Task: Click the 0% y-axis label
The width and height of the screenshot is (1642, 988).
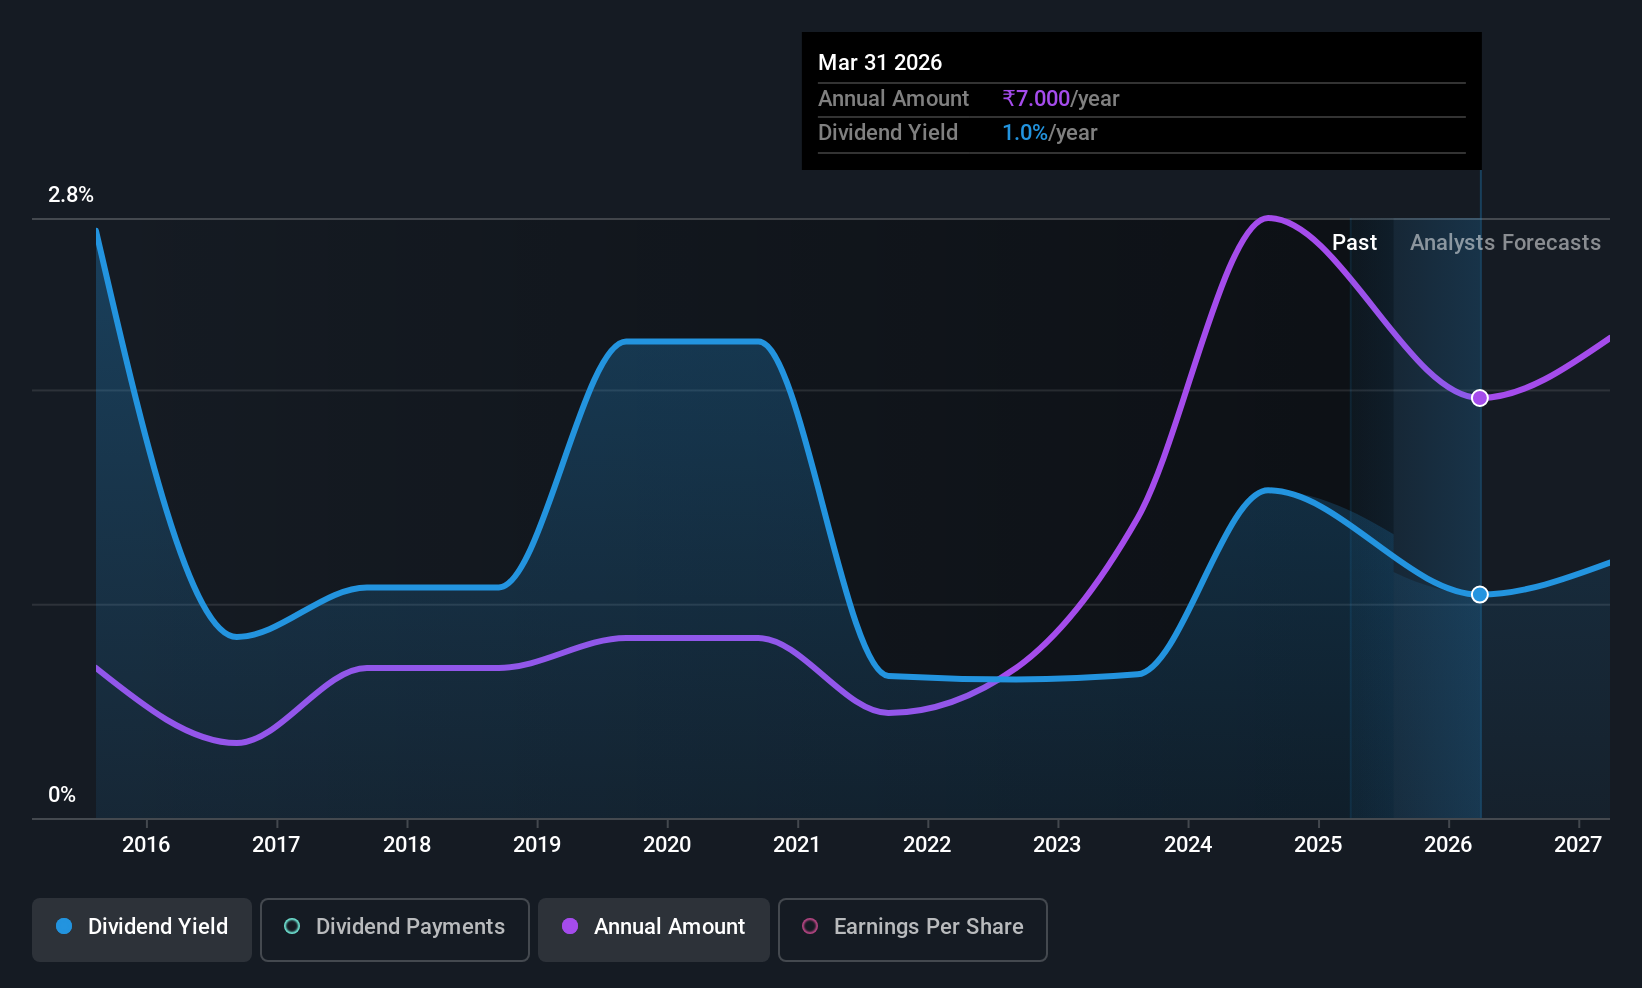Action: pos(62,795)
